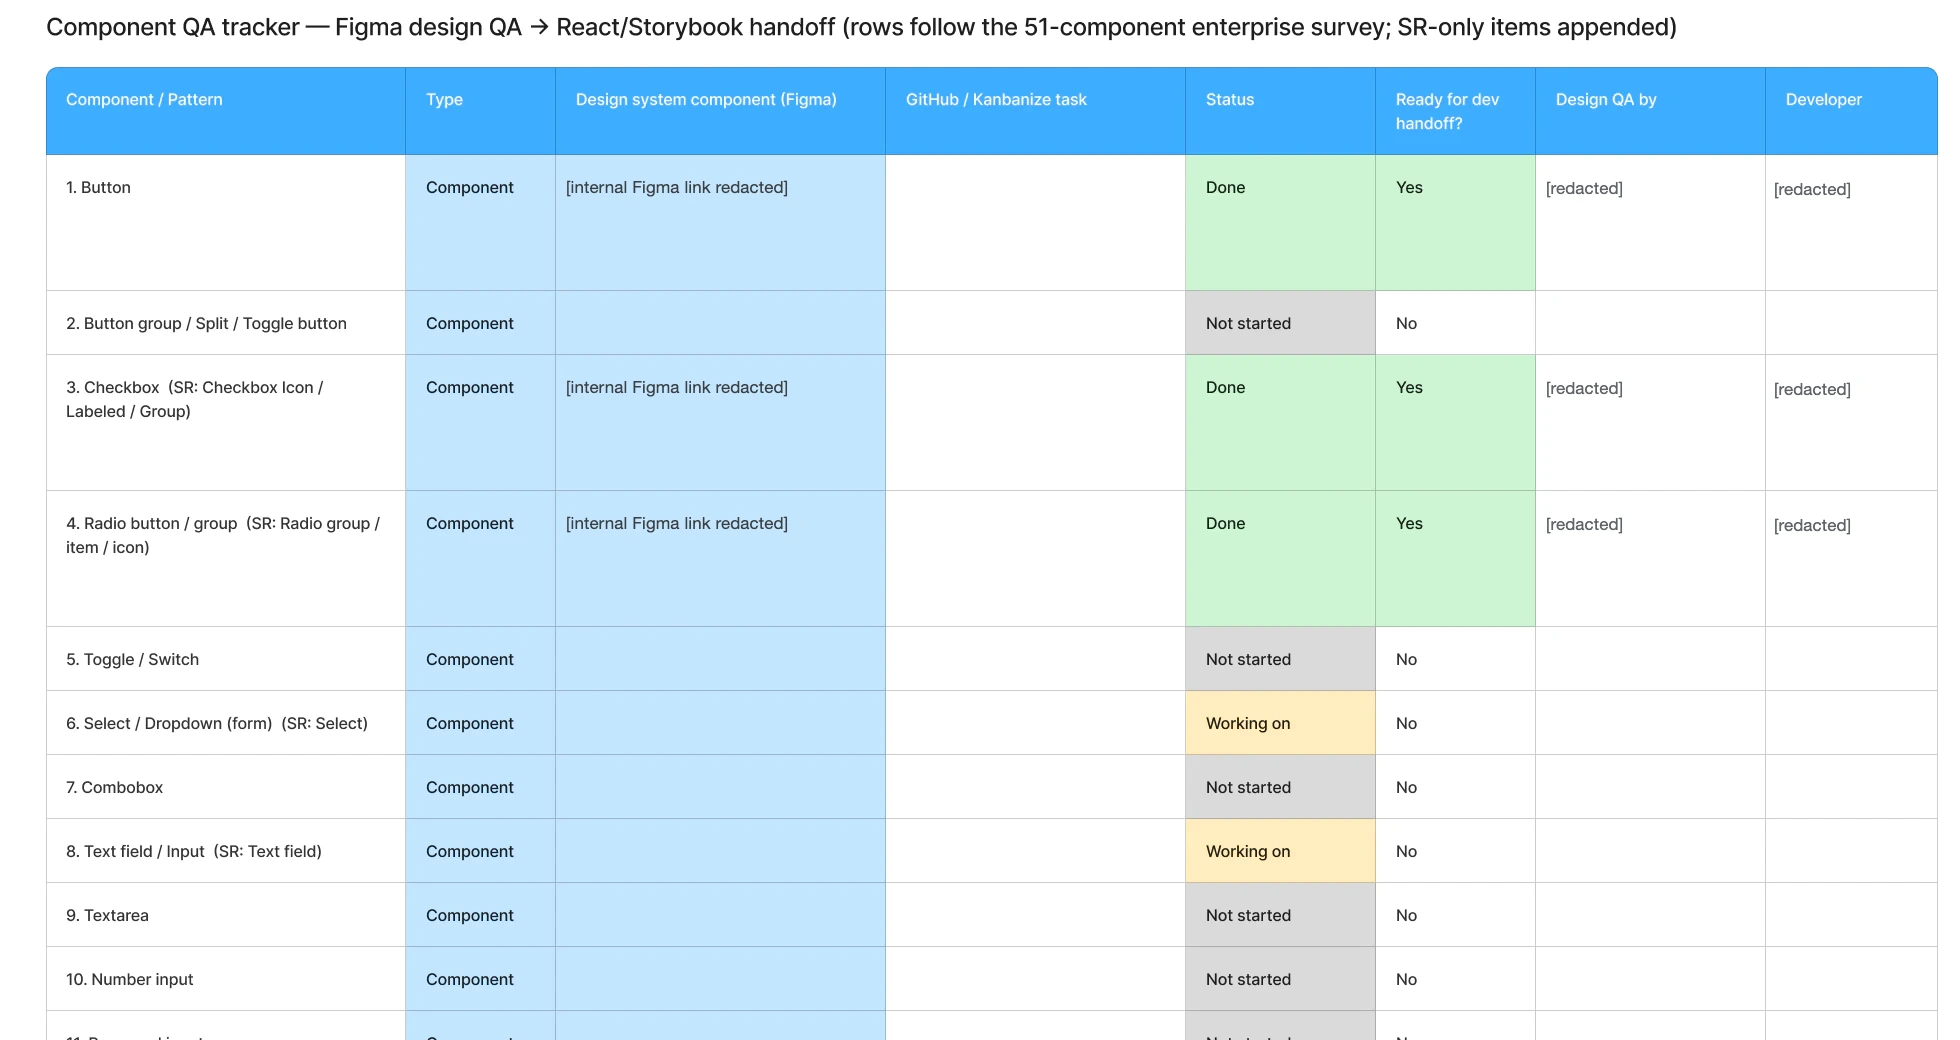Click the 'Component / Pattern' column header

pos(226,111)
